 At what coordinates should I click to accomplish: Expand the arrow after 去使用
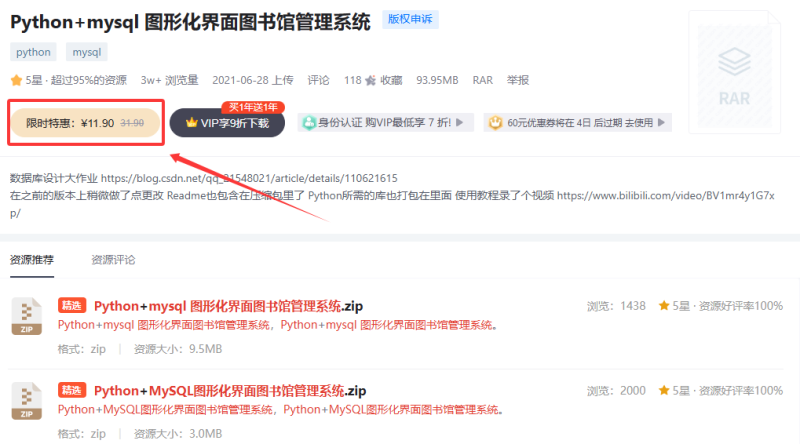click(x=661, y=122)
